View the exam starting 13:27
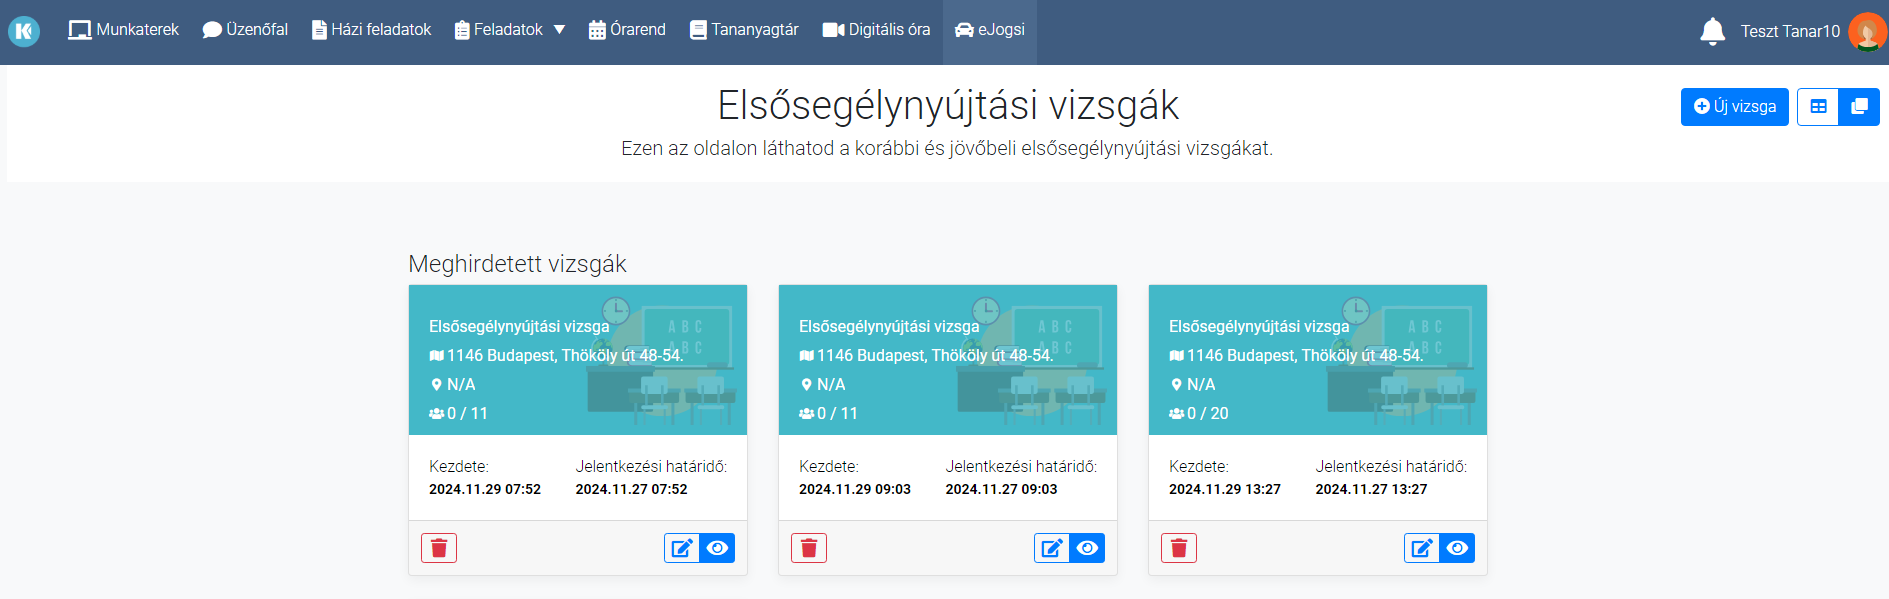 1457,548
